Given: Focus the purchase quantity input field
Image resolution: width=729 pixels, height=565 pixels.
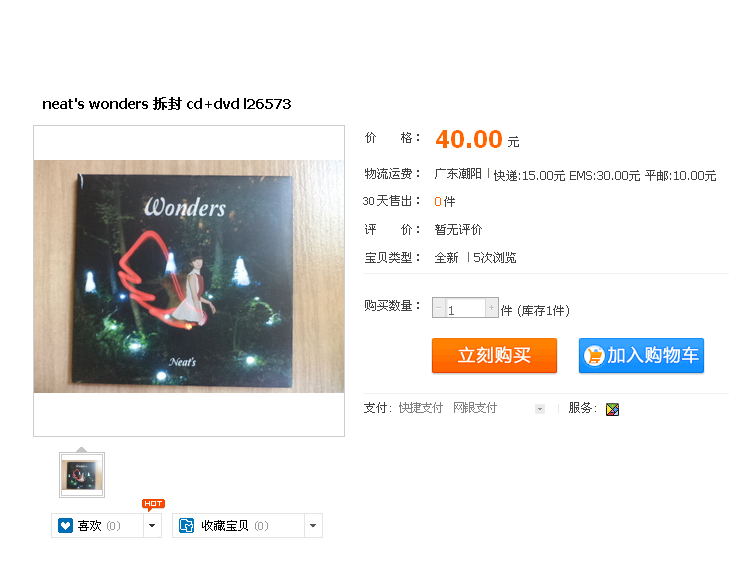Looking at the screenshot, I should point(465,308).
